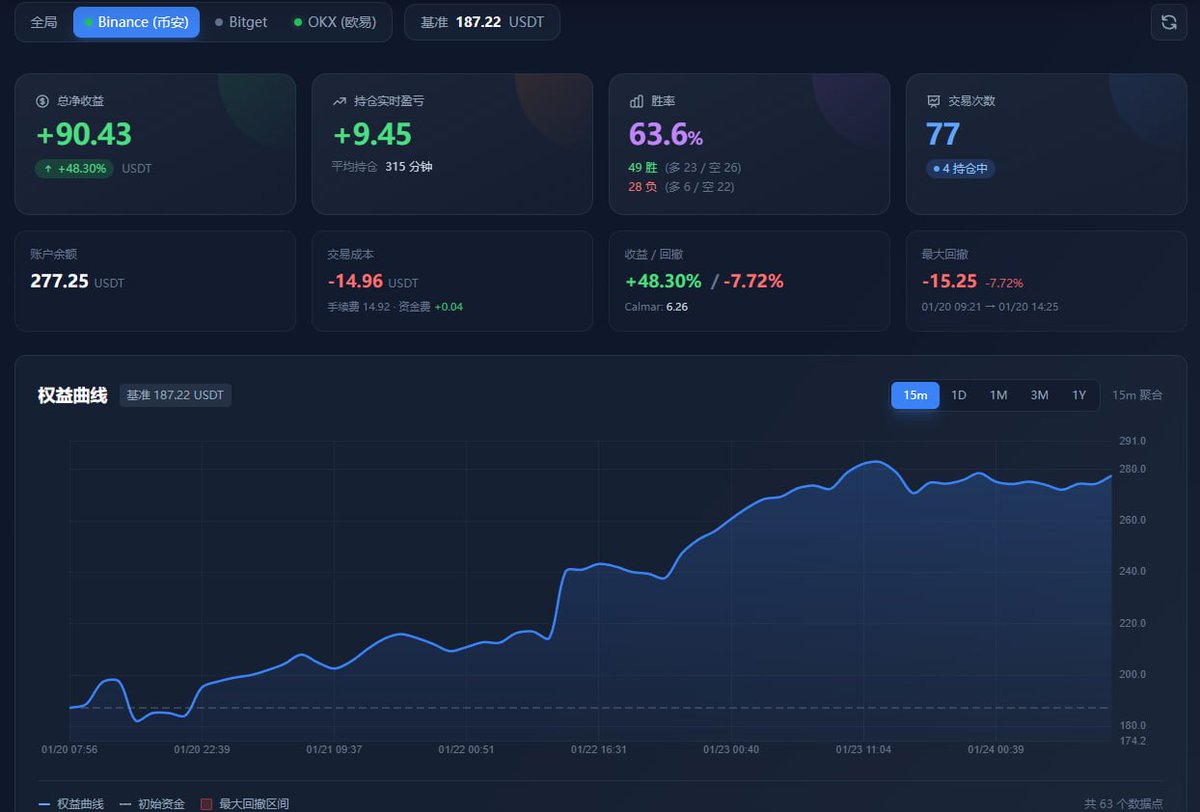The image size is (1200, 812).
Task: Click the -7.72% value in 收益 / 回撤 card
Action: tap(754, 282)
